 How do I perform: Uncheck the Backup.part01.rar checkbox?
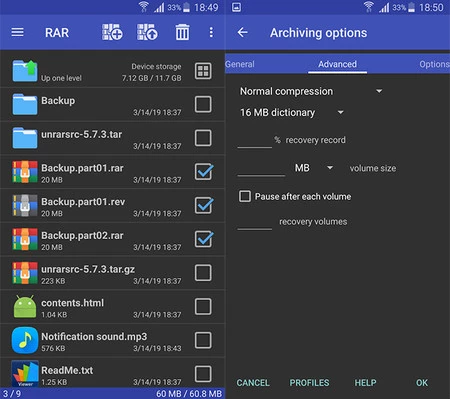[204, 171]
